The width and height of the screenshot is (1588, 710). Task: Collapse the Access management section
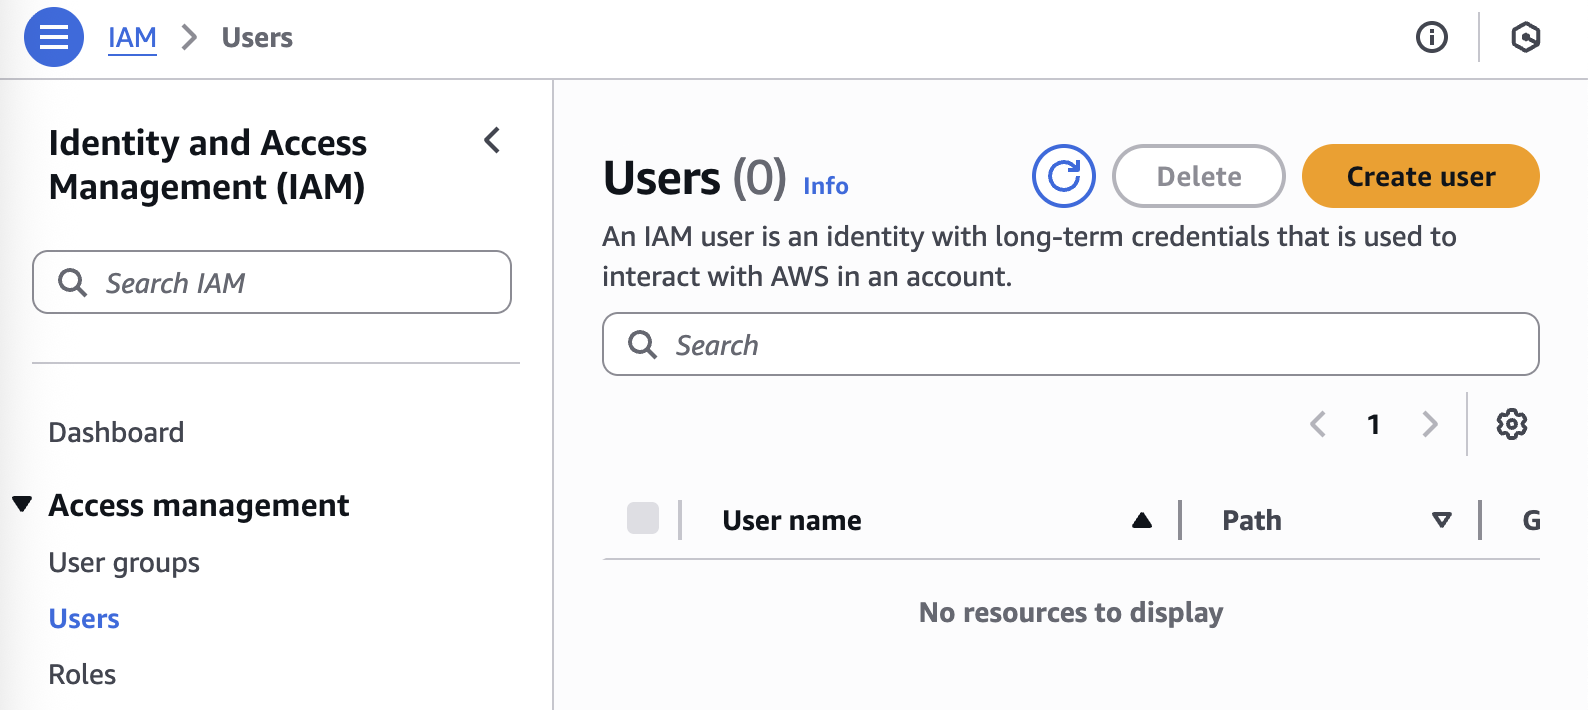click(x=22, y=504)
